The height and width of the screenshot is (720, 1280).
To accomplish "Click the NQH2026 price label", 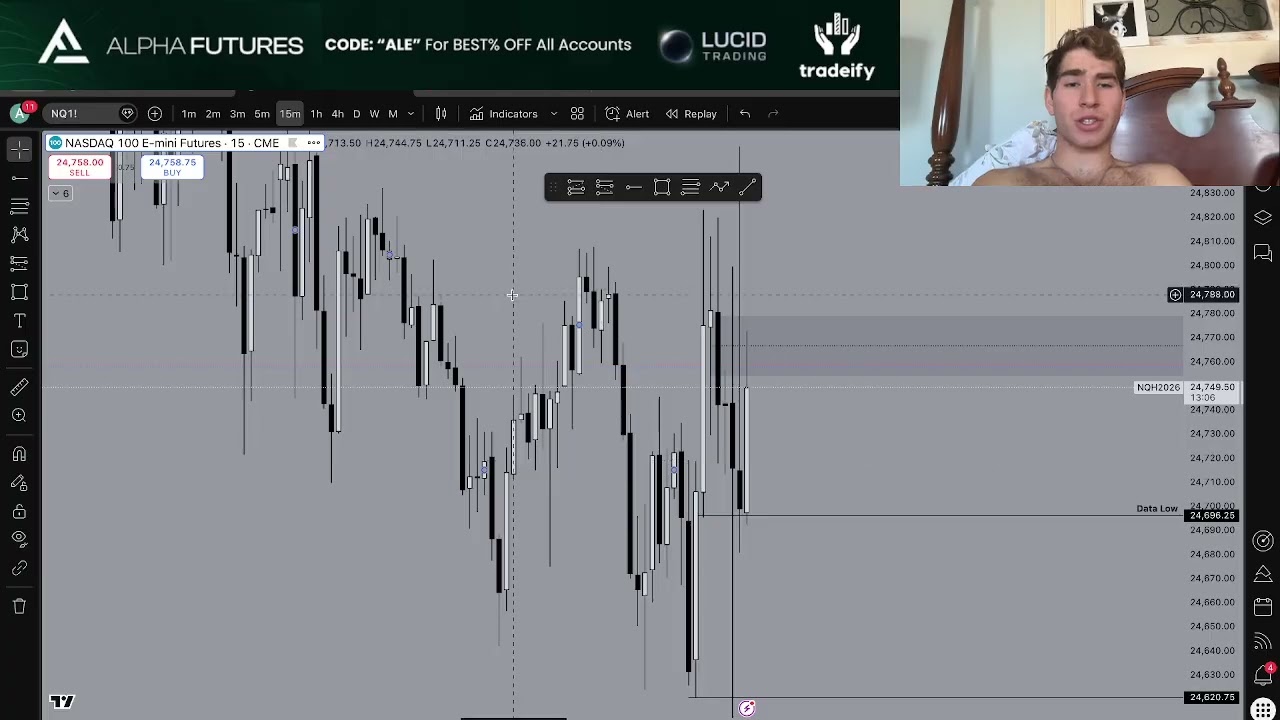I will (x=1158, y=387).
